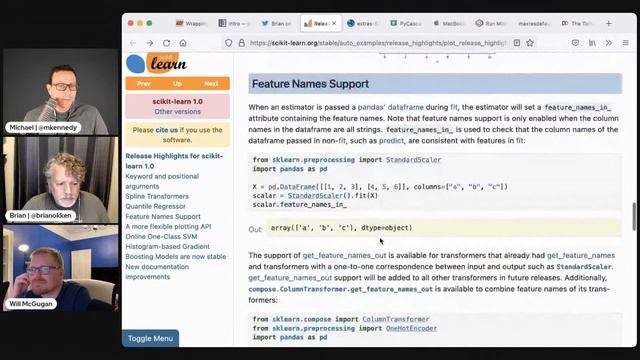Click the Toggle Menu button

coord(150,338)
